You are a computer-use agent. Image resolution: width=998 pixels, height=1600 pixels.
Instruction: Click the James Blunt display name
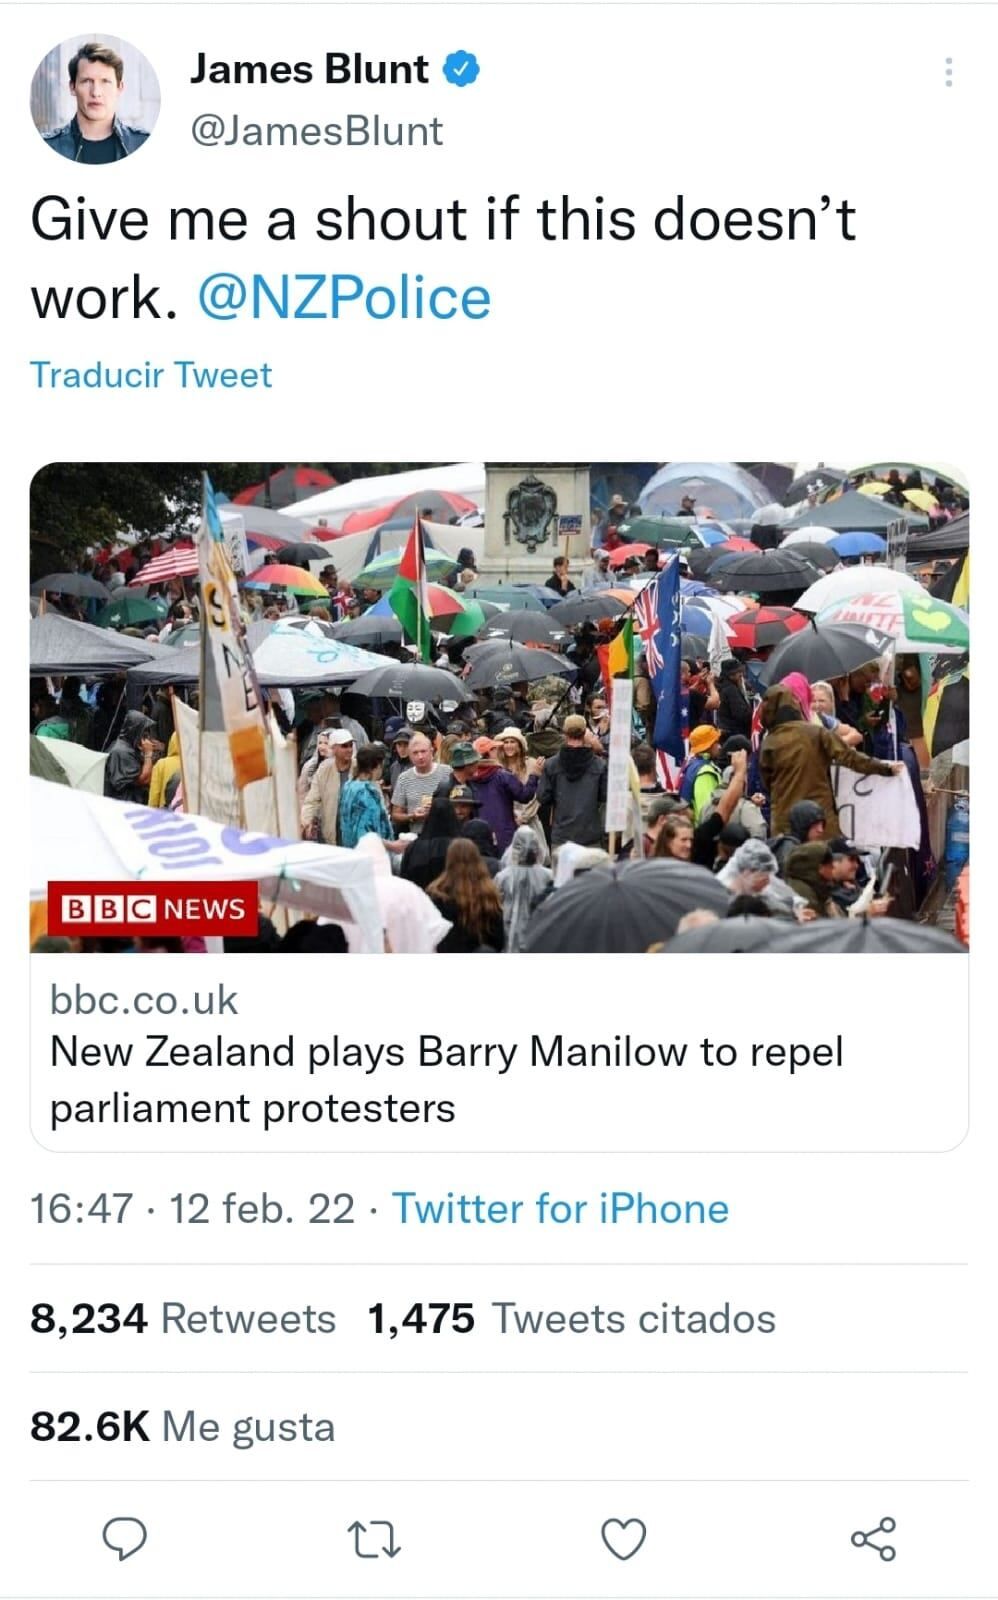[x=308, y=69]
